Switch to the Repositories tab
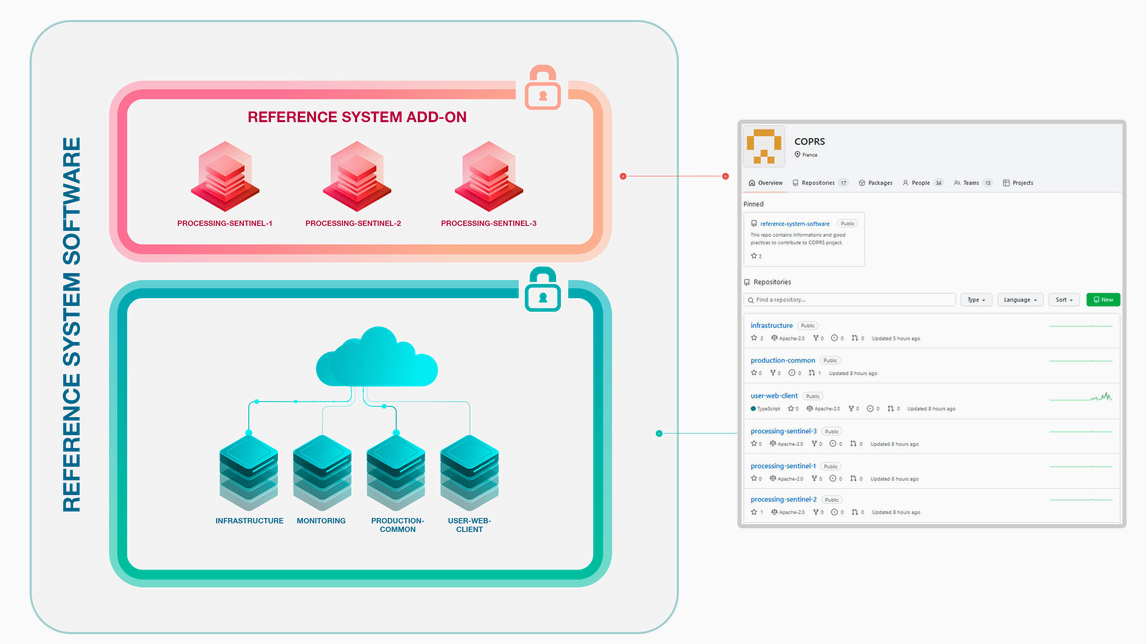 click(x=819, y=183)
